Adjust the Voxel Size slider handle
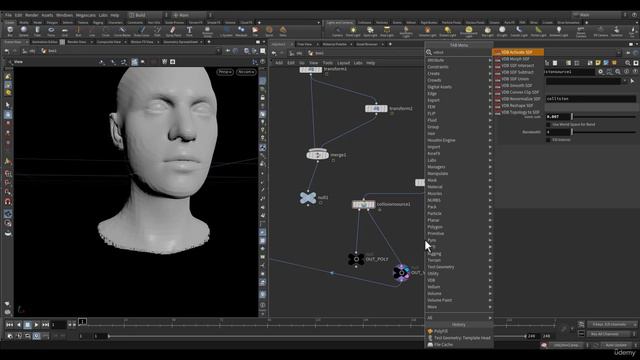The height and width of the screenshot is (360, 640). [x=572, y=117]
